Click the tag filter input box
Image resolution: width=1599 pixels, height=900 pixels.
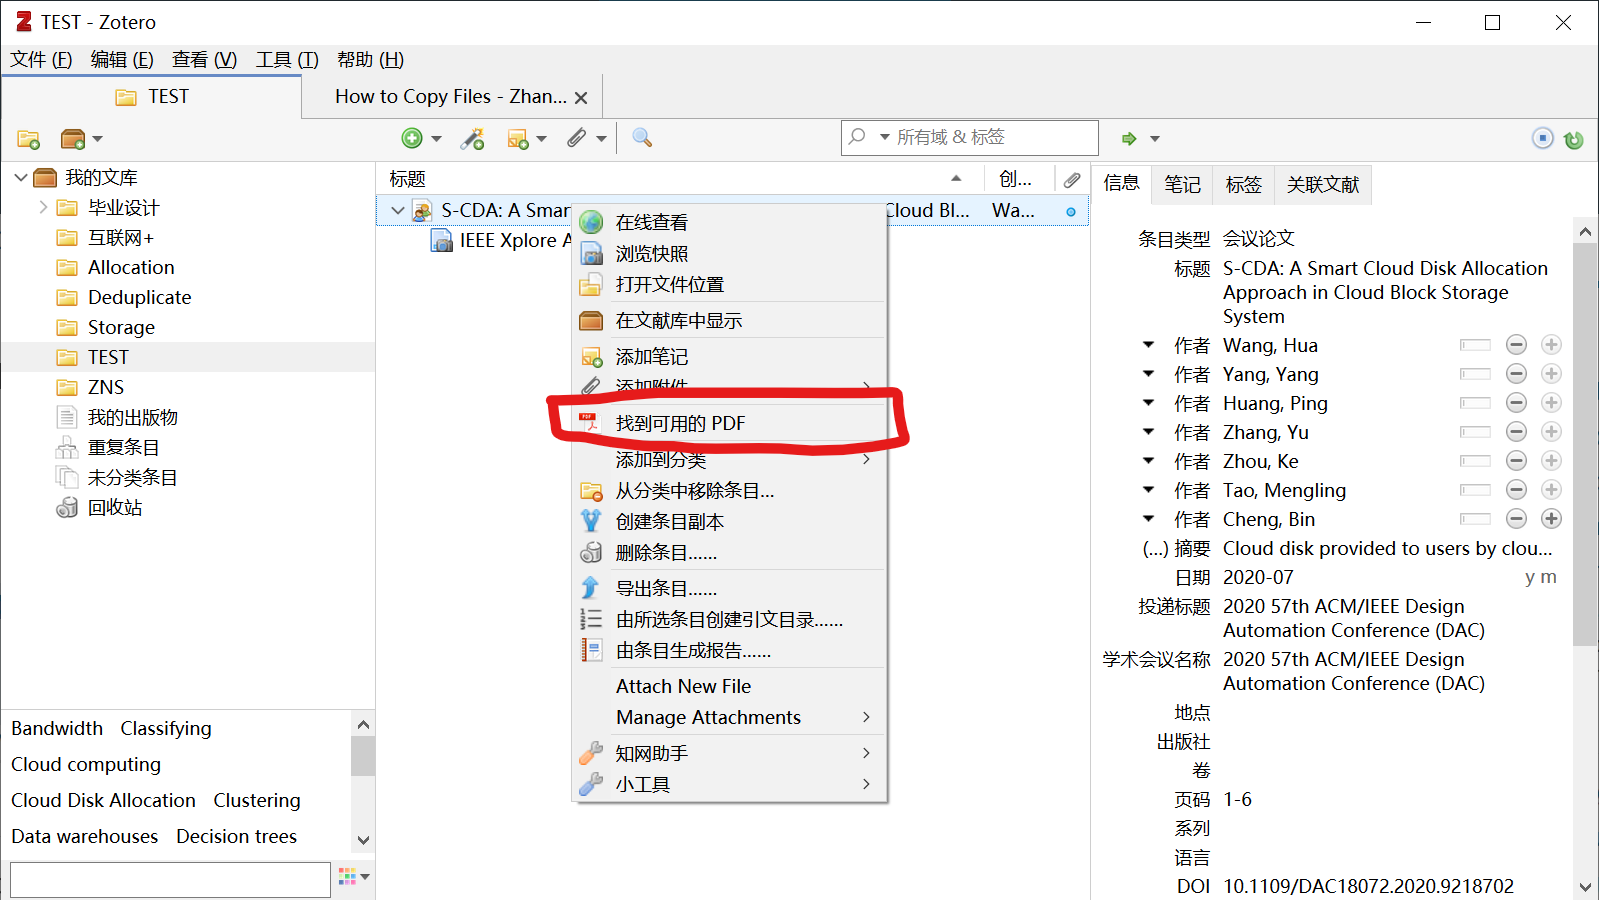pos(170,880)
